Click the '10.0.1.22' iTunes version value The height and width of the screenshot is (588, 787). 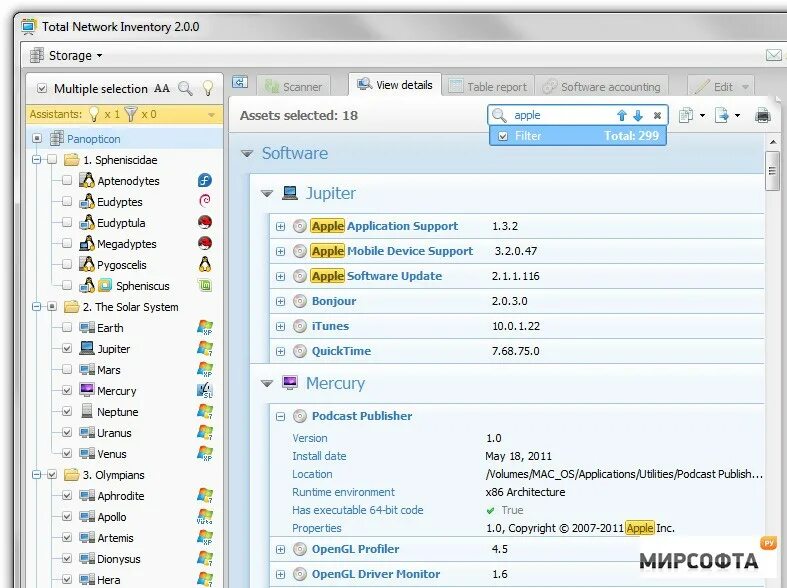click(x=516, y=326)
